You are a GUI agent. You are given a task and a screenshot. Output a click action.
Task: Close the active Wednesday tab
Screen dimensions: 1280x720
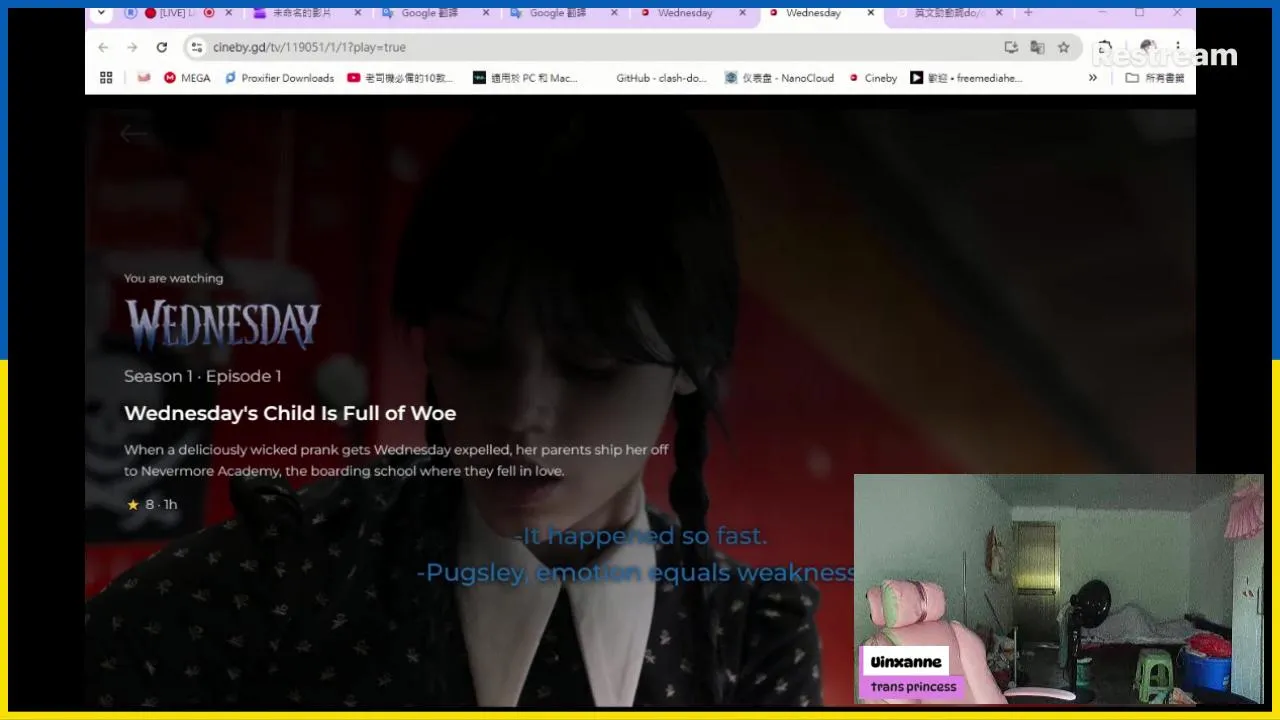(x=871, y=13)
